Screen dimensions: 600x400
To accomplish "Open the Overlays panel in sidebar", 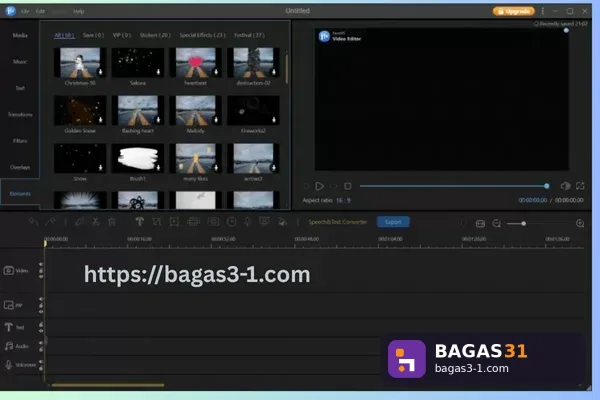I will [20, 167].
